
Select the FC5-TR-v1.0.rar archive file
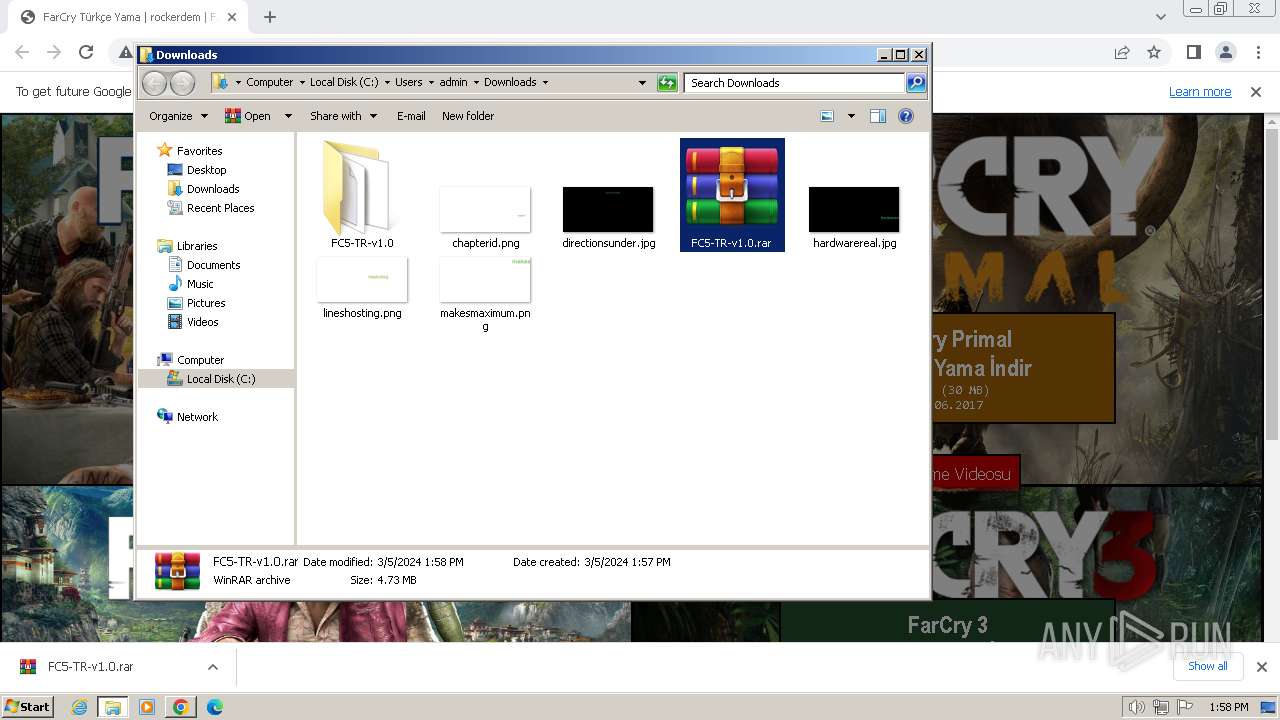click(x=732, y=195)
